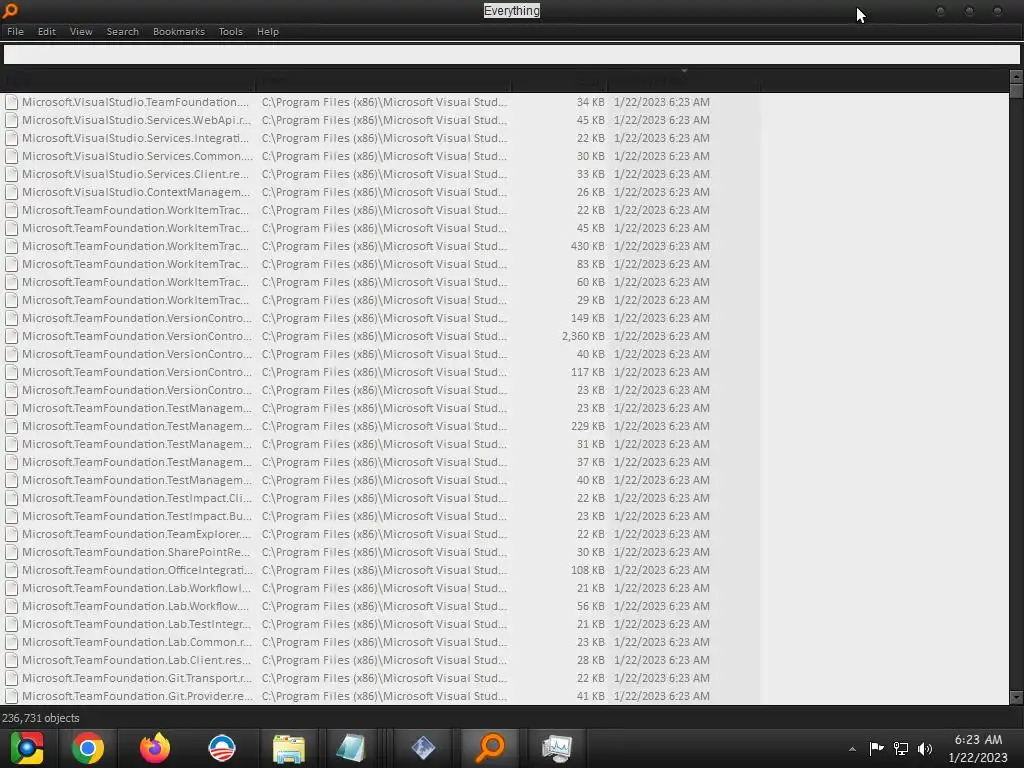
Task: Show hidden system tray icons arrow
Action: [852, 749]
